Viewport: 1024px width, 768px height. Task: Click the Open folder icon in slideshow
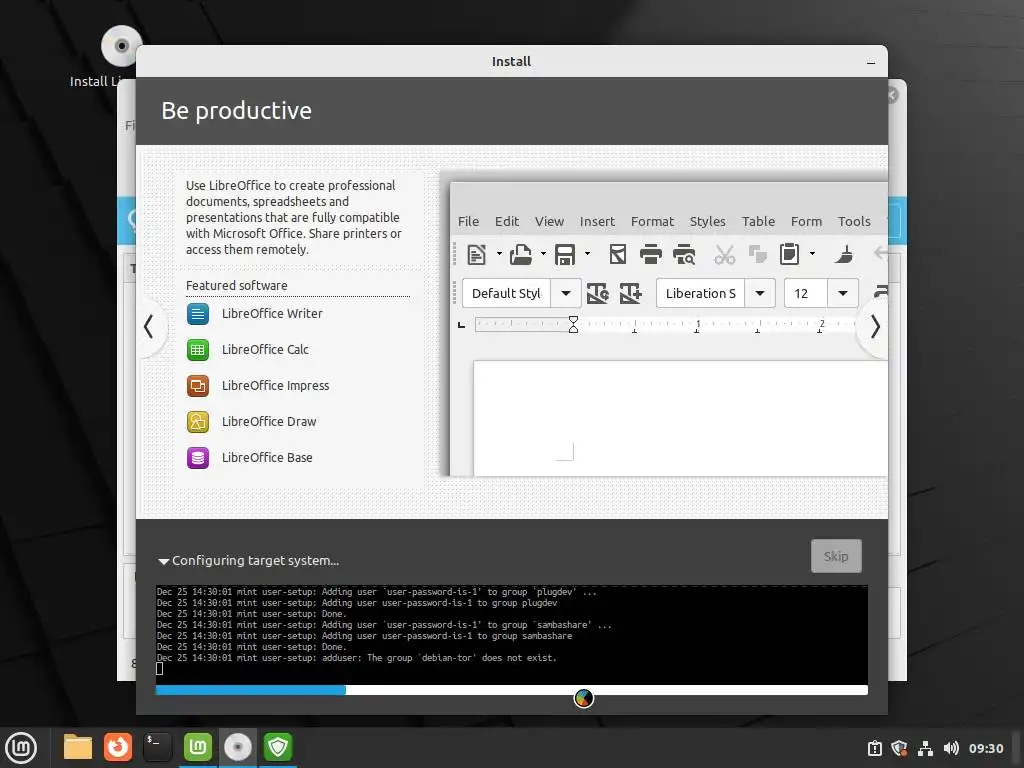(x=520, y=254)
